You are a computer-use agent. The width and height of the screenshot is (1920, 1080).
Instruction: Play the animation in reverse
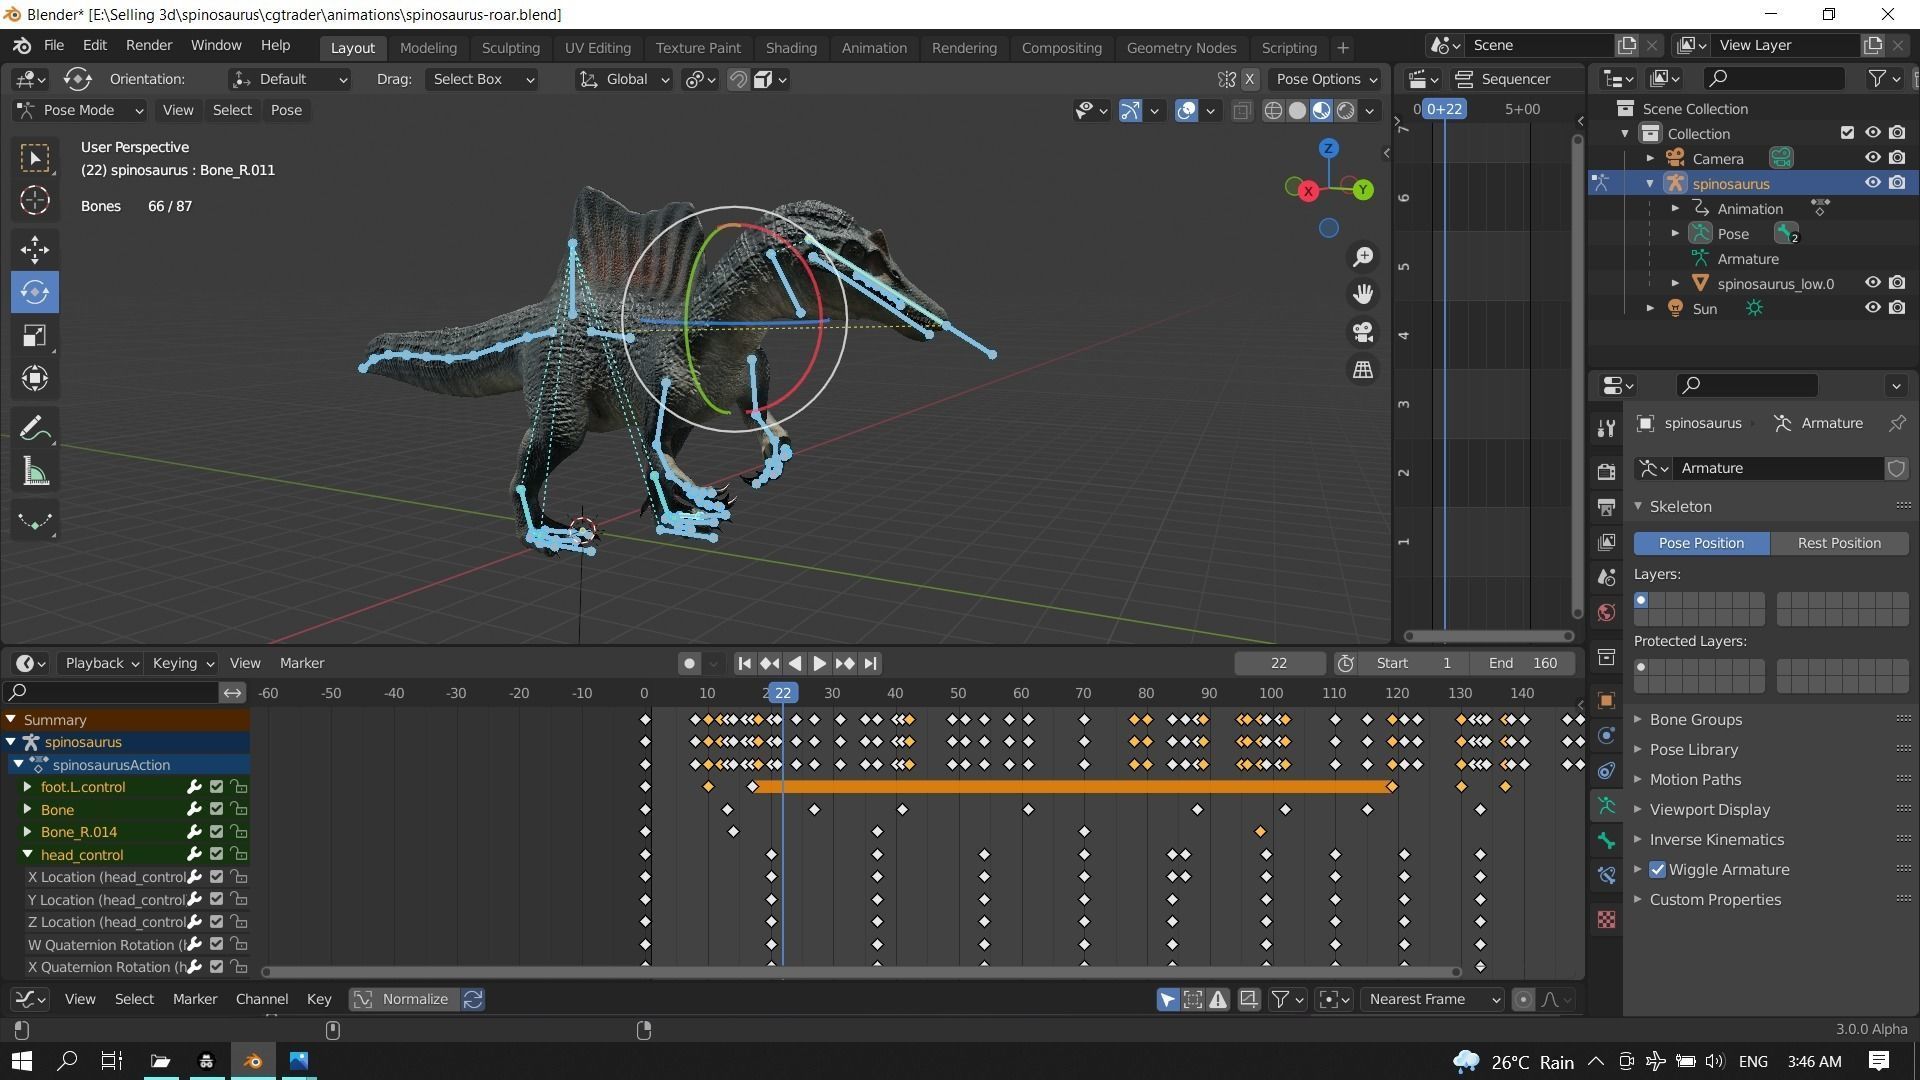tap(795, 663)
